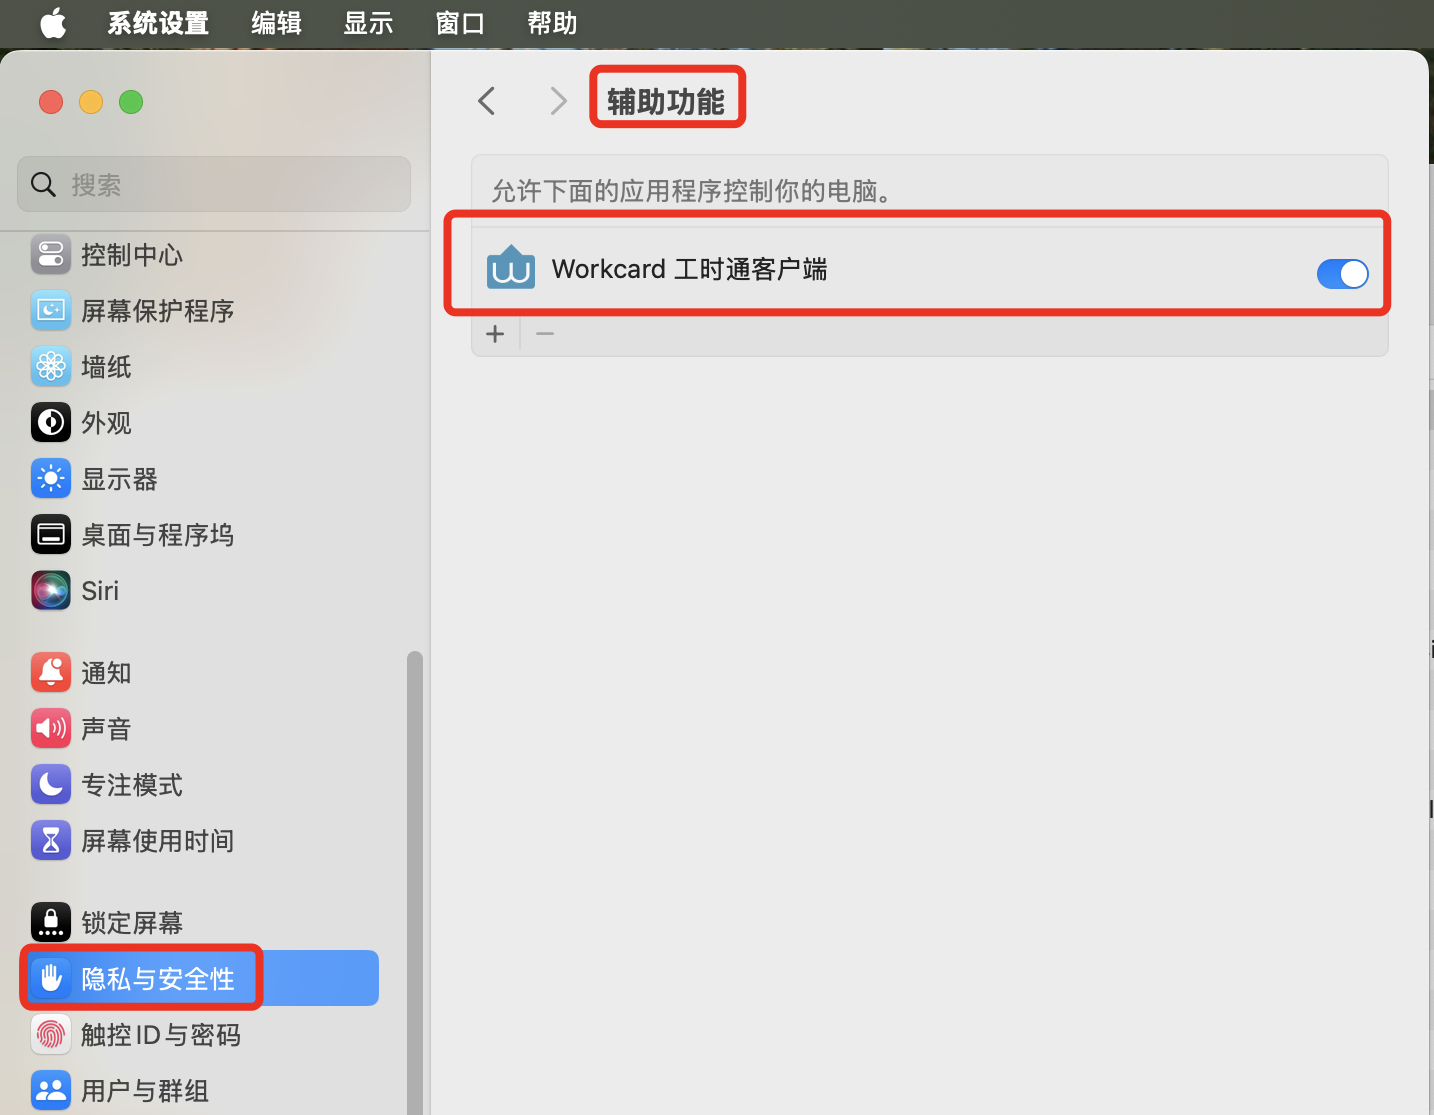Open the Sound (声音) speaker icon
The width and height of the screenshot is (1434, 1115).
pos(51,728)
